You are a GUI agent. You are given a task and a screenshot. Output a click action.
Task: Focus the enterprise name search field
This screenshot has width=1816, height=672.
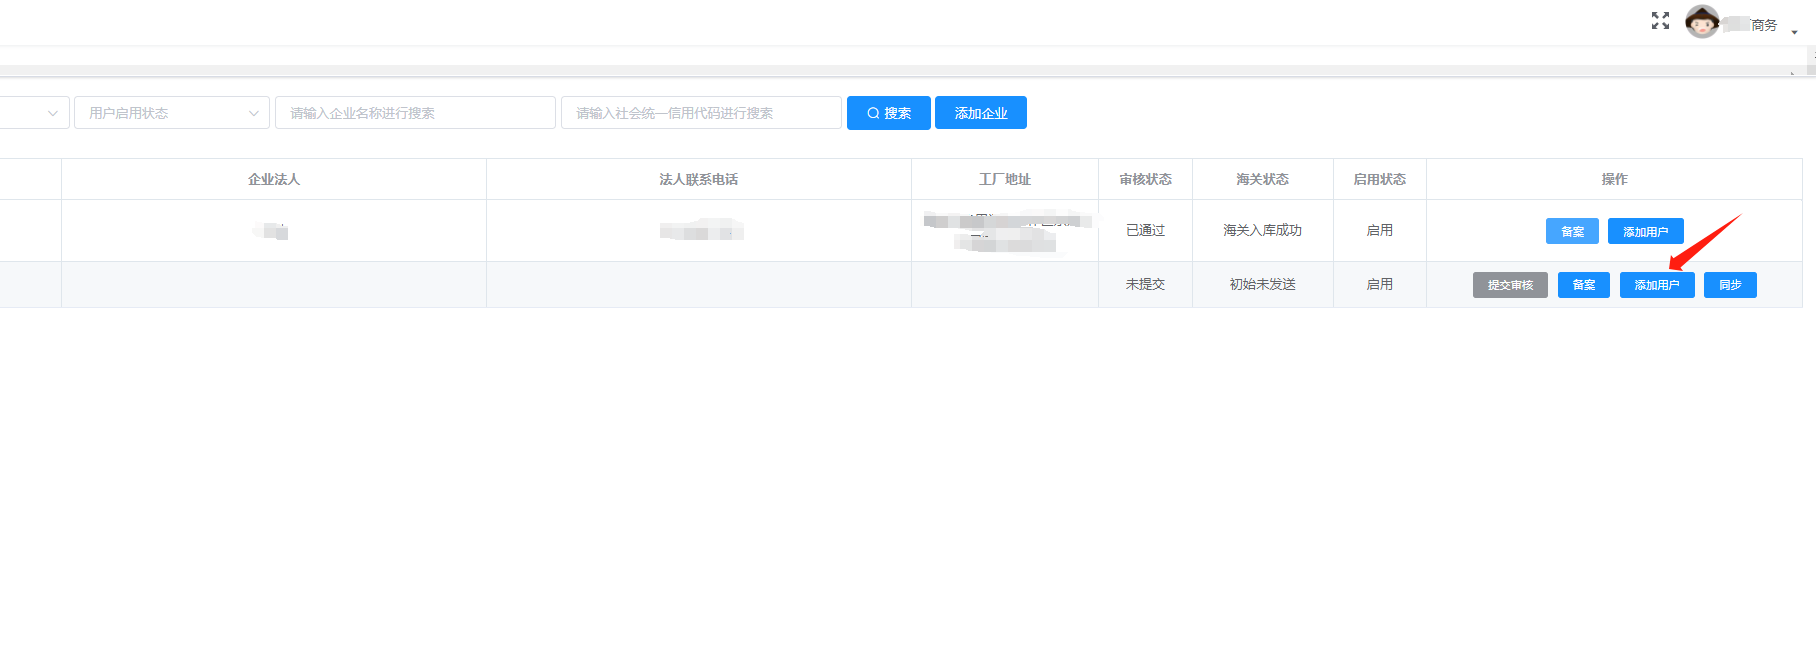pyautogui.click(x=415, y=113)
